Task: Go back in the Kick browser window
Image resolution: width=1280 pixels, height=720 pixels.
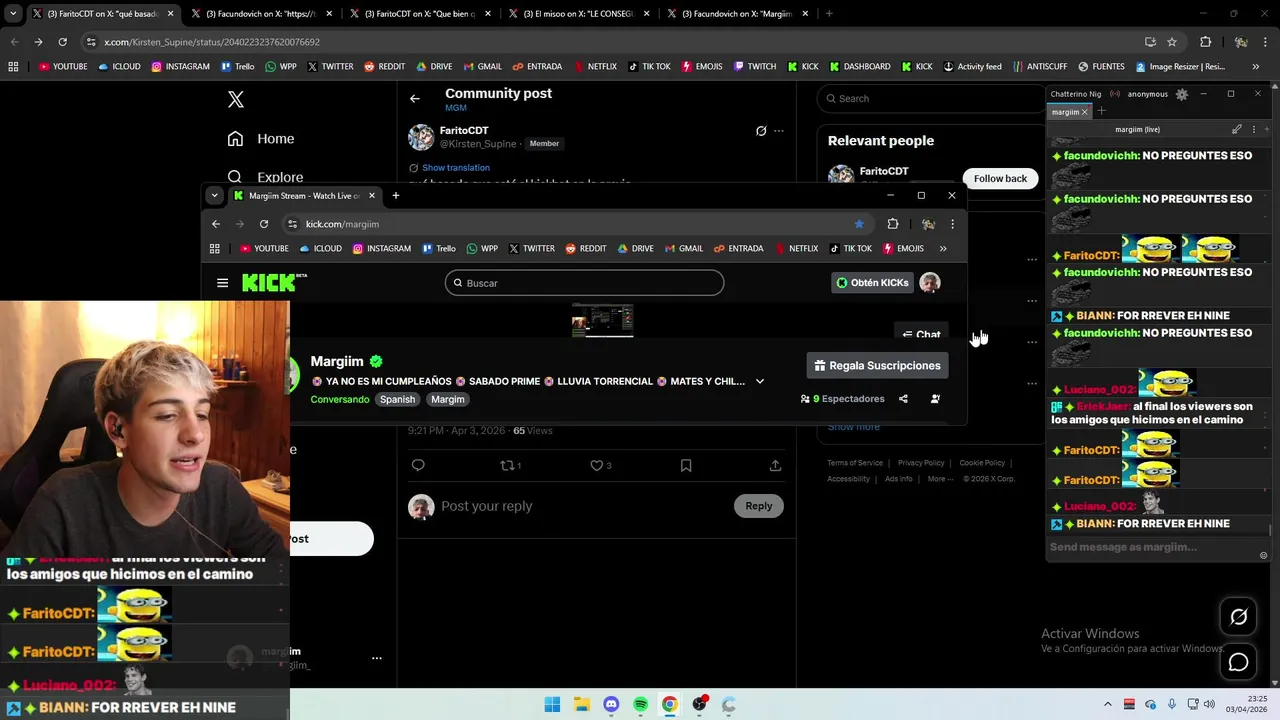Action: tap(216, 224)
